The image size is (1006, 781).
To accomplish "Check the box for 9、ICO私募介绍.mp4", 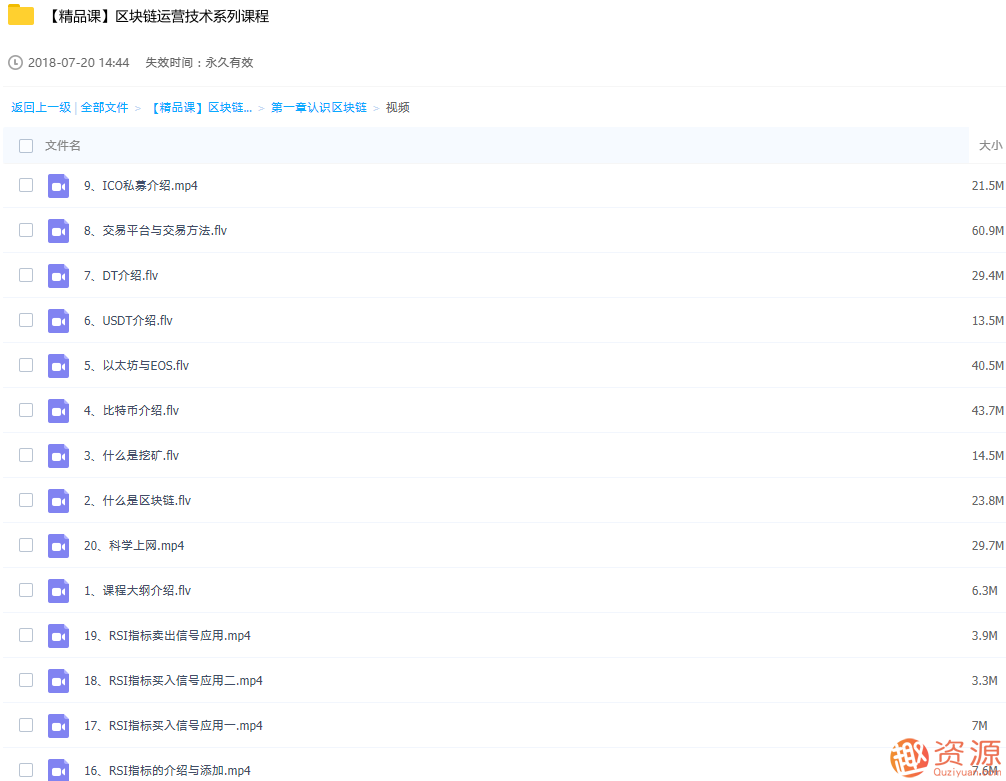I will coord(26,185).
